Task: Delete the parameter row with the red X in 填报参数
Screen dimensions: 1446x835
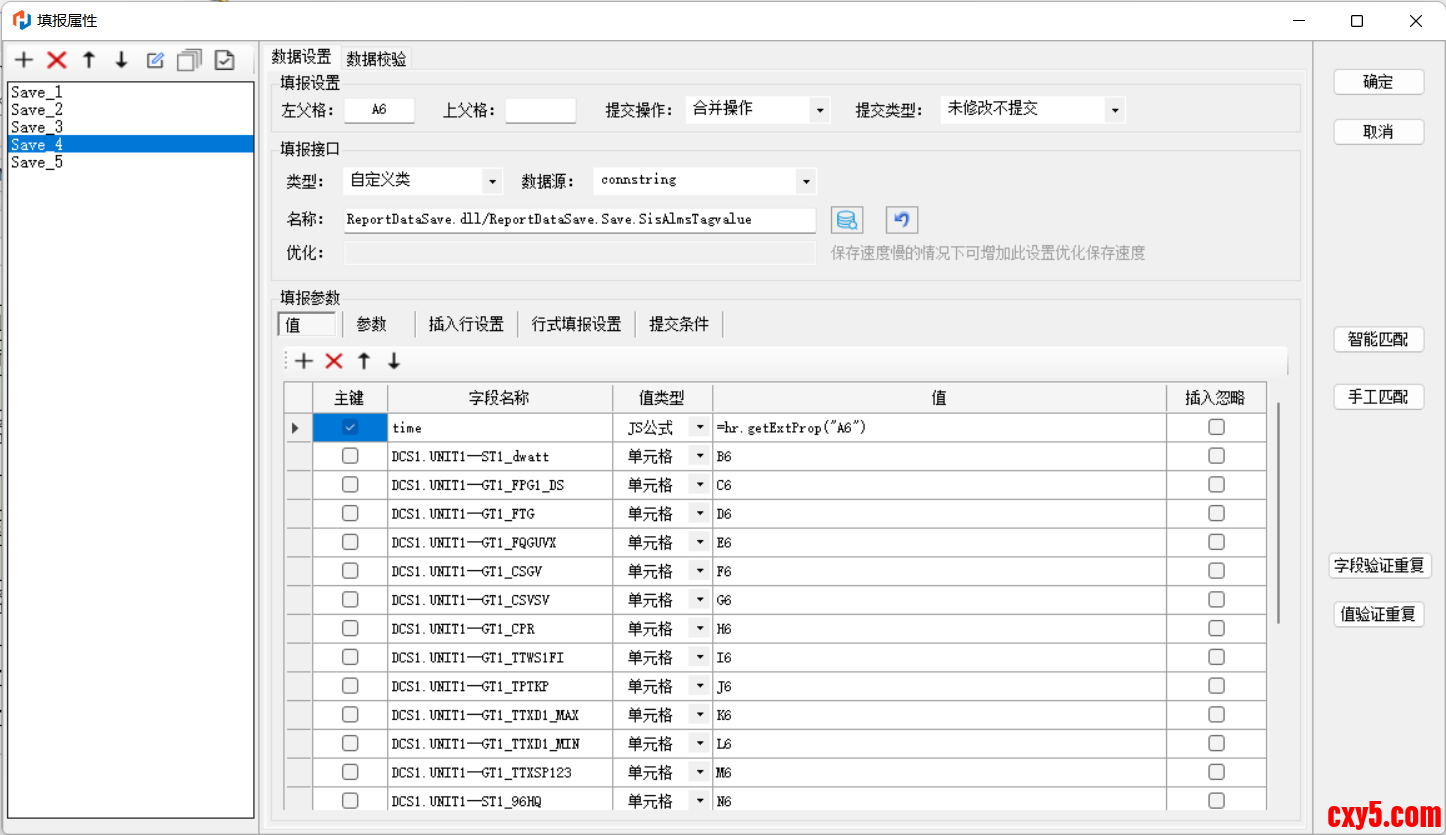Action: pos(334,361)
